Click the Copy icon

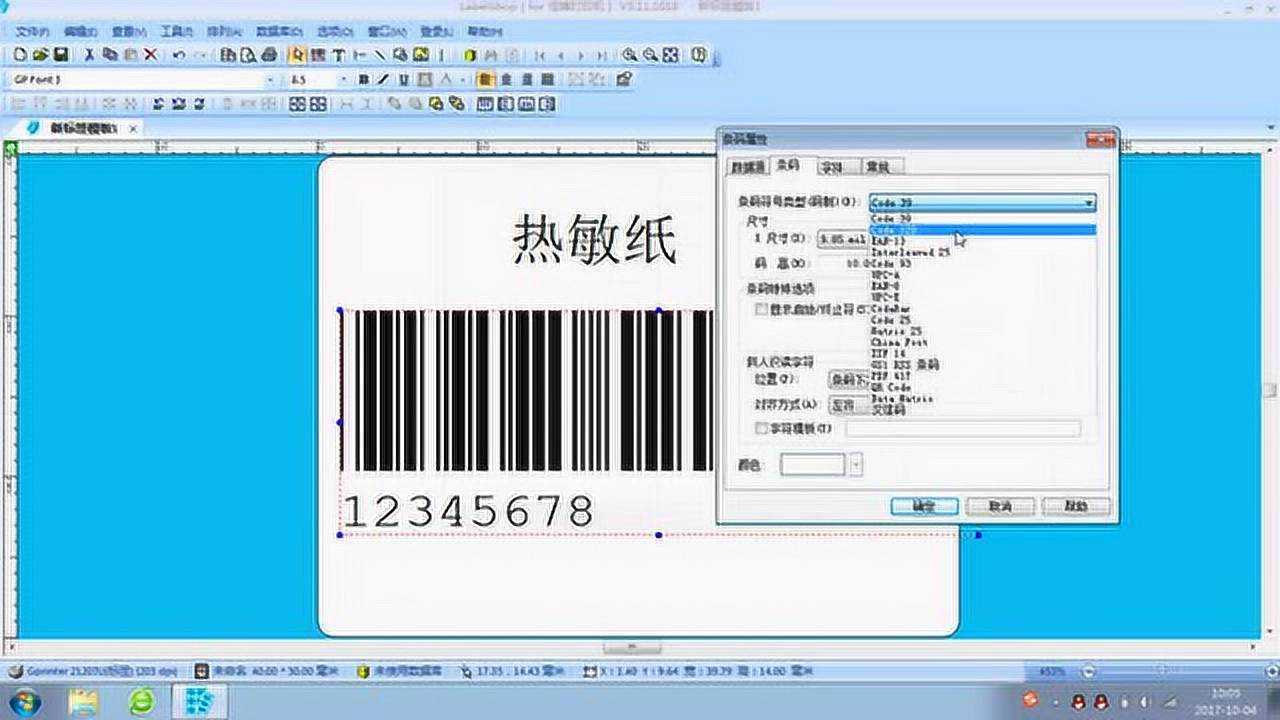click(108, 58)
